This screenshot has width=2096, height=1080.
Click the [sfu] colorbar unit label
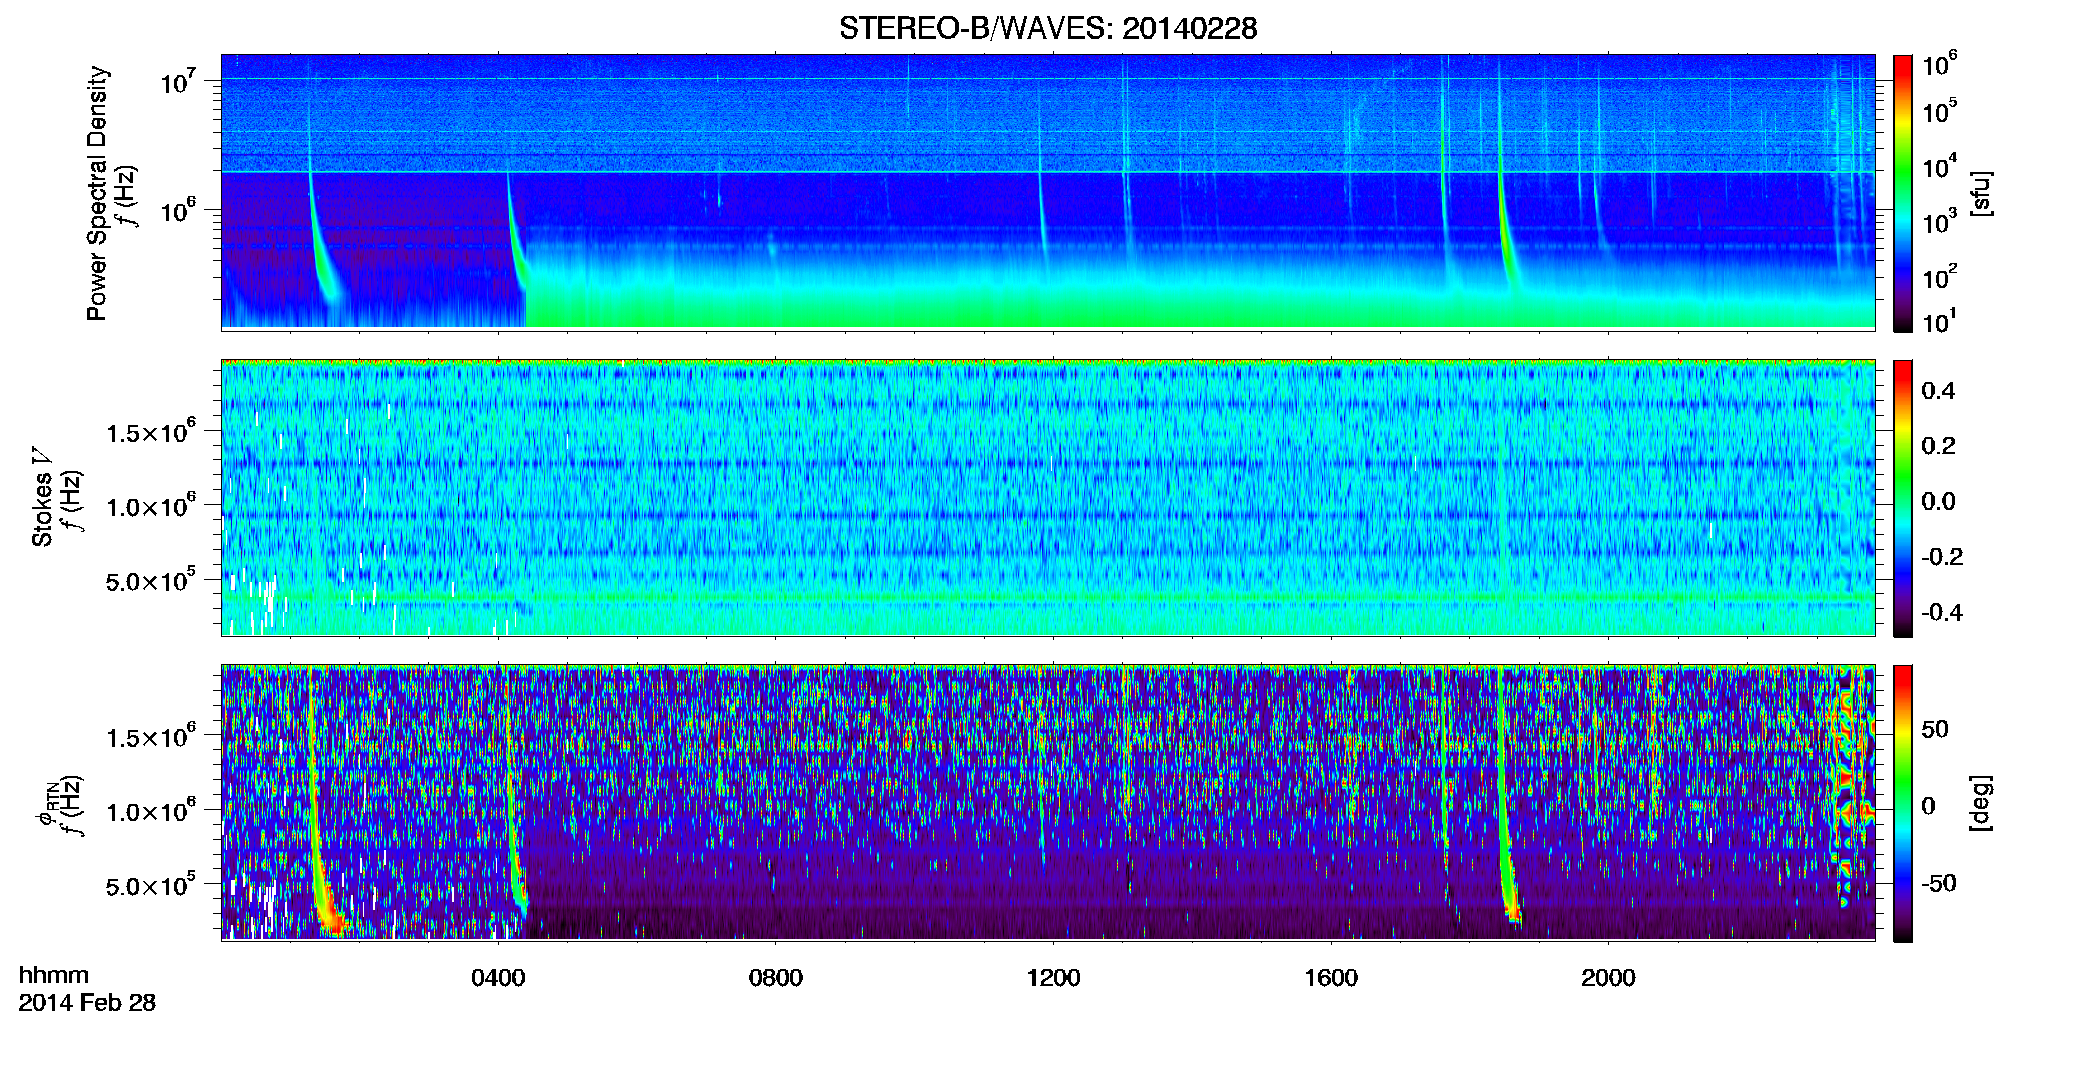pyautogui.click(x=1980, y=193)
